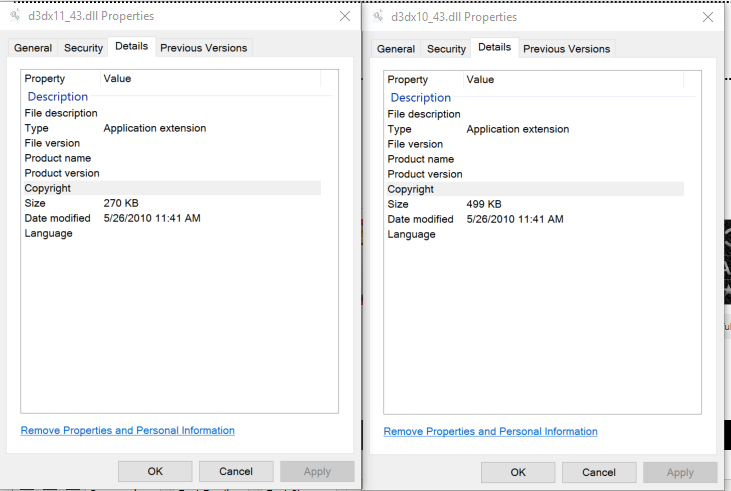Collapse Description group in d3dx11_43.dll details
Viewport: 731px width, 491px height.
pyautogui.click(x=58, y=97)
